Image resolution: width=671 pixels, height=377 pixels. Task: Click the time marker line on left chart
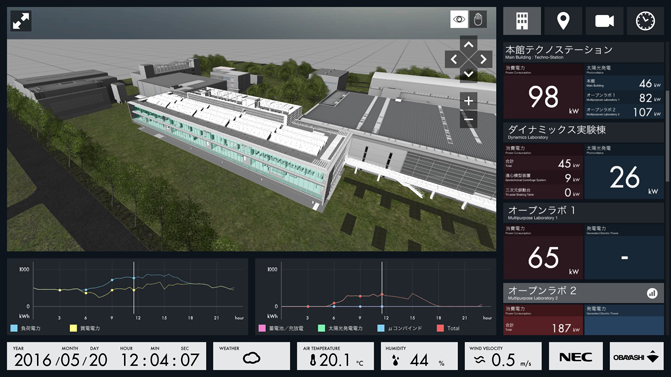[134, 288]
